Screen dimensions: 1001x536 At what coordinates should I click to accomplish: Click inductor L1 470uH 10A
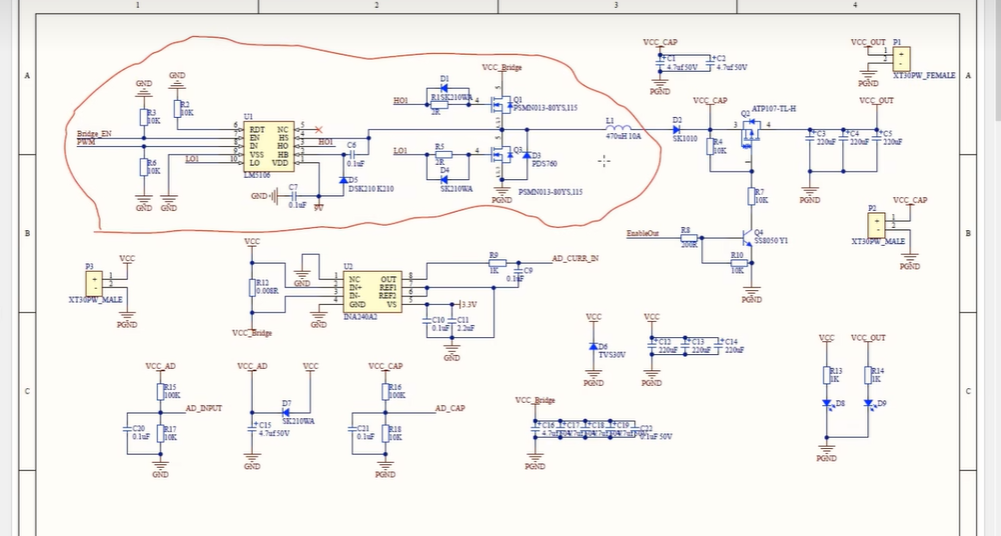618,128
